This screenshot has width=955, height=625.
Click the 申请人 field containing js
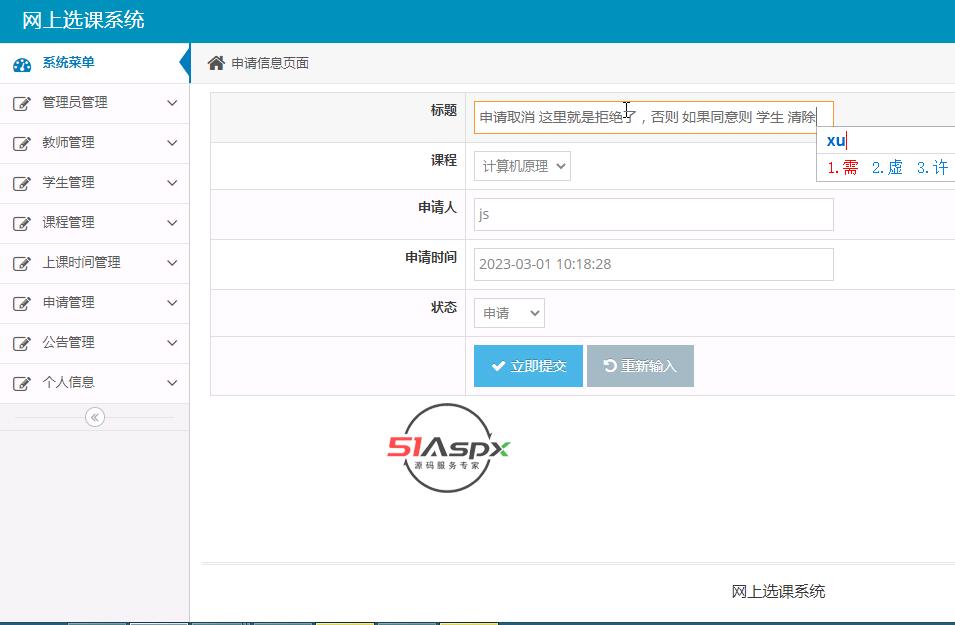coord(654,214)
